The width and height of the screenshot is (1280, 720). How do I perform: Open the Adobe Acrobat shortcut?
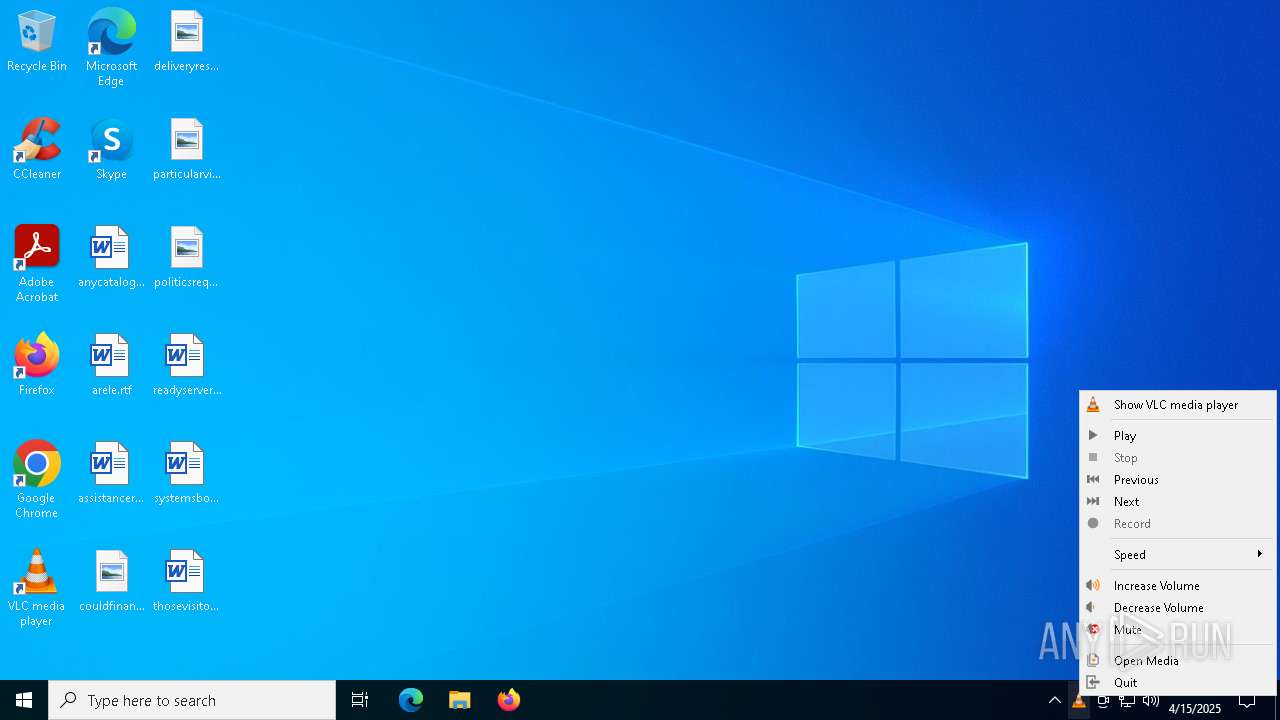coord(37,264)
